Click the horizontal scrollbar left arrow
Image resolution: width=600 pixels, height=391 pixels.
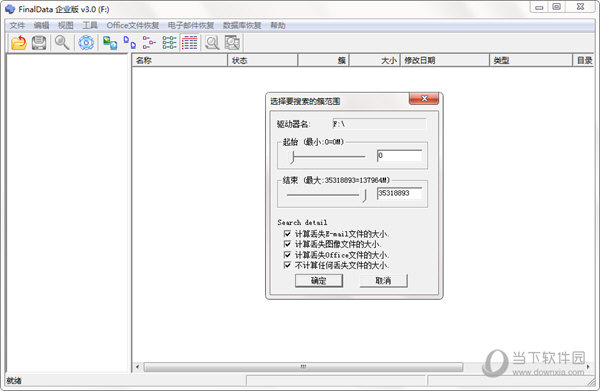(x=137, y=367)
